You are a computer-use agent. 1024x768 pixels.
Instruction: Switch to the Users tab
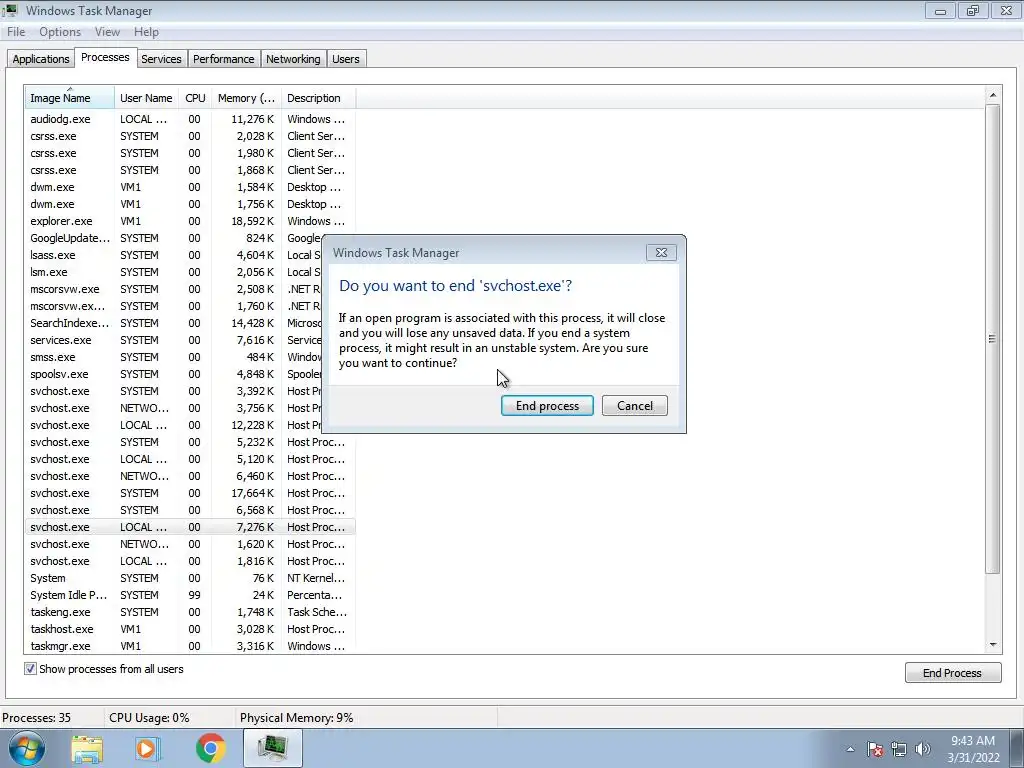[x=345, y=59]
